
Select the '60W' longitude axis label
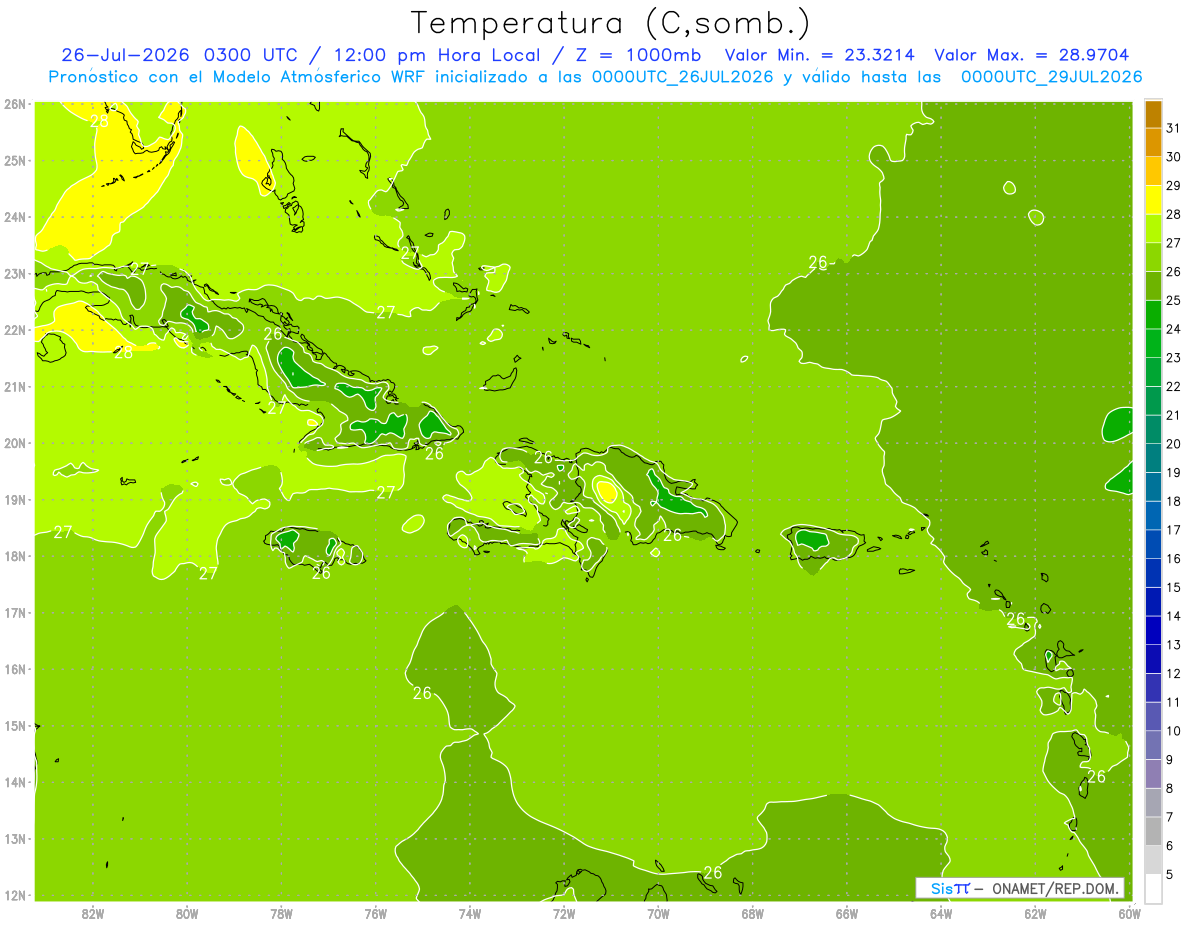pyautogui.click(x=1130, y=913)
